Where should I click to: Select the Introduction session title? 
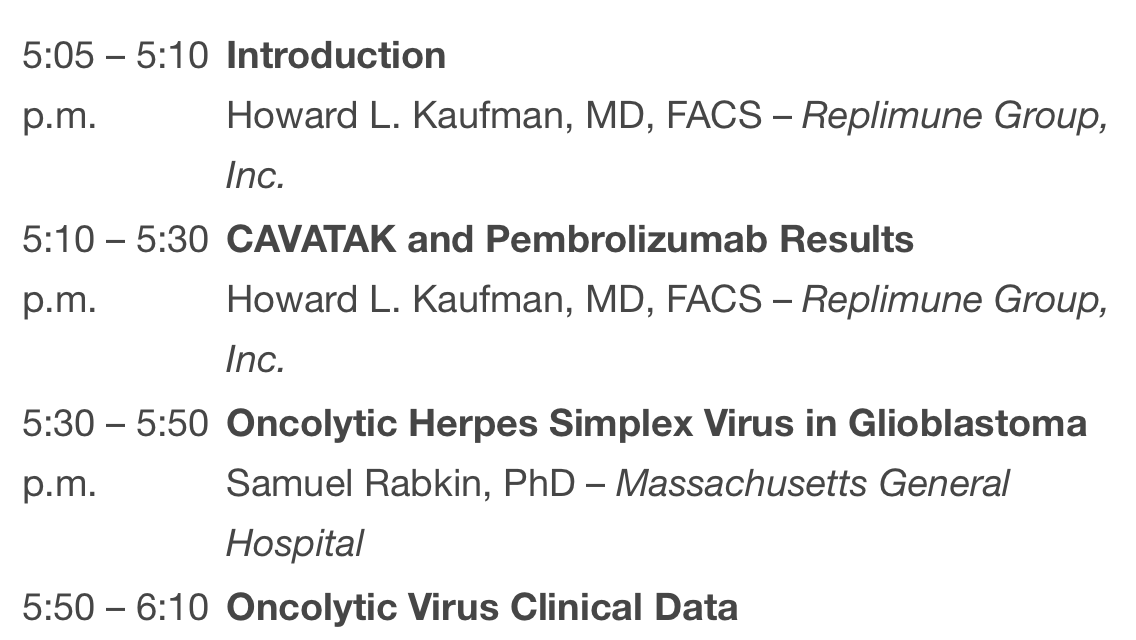tap(336, 56)
